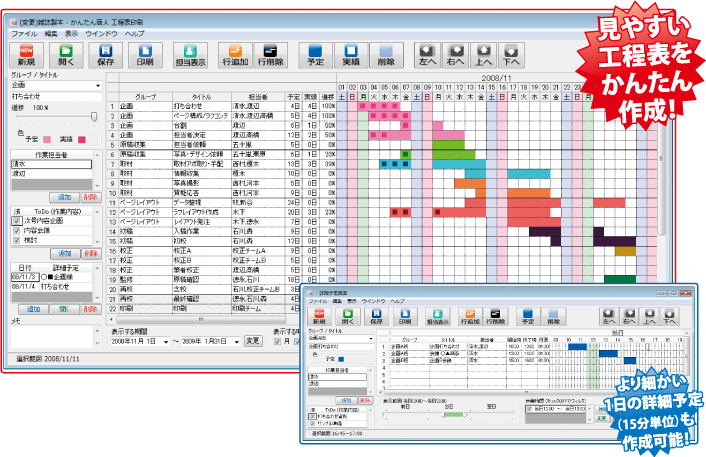The width and height of the screenshot is (706, 457).
Task: Open the start date picker 2008年11月1日
Action: tap(168, 340)
